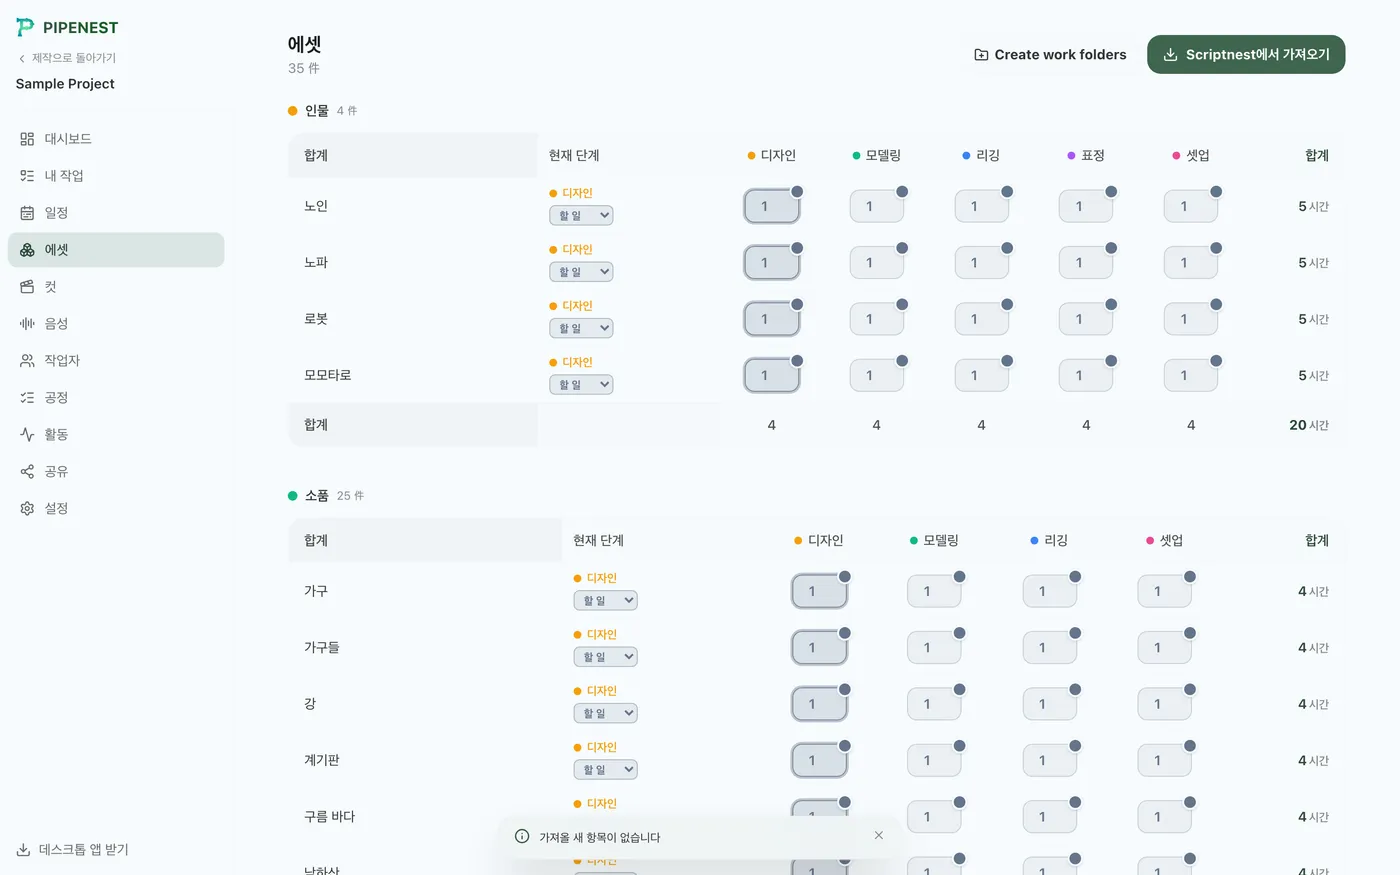
Task: Click the 구름 바다 리깅 hours input field
Action: [x=1049, y=817]
